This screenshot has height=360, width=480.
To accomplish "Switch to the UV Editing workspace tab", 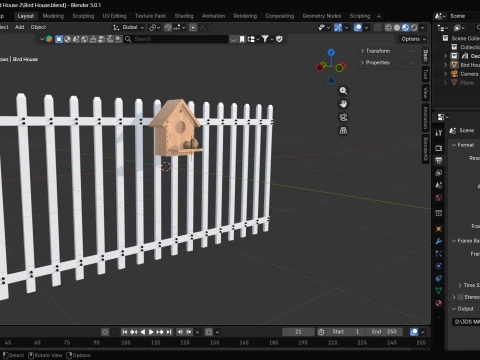I will click(114, 16).
